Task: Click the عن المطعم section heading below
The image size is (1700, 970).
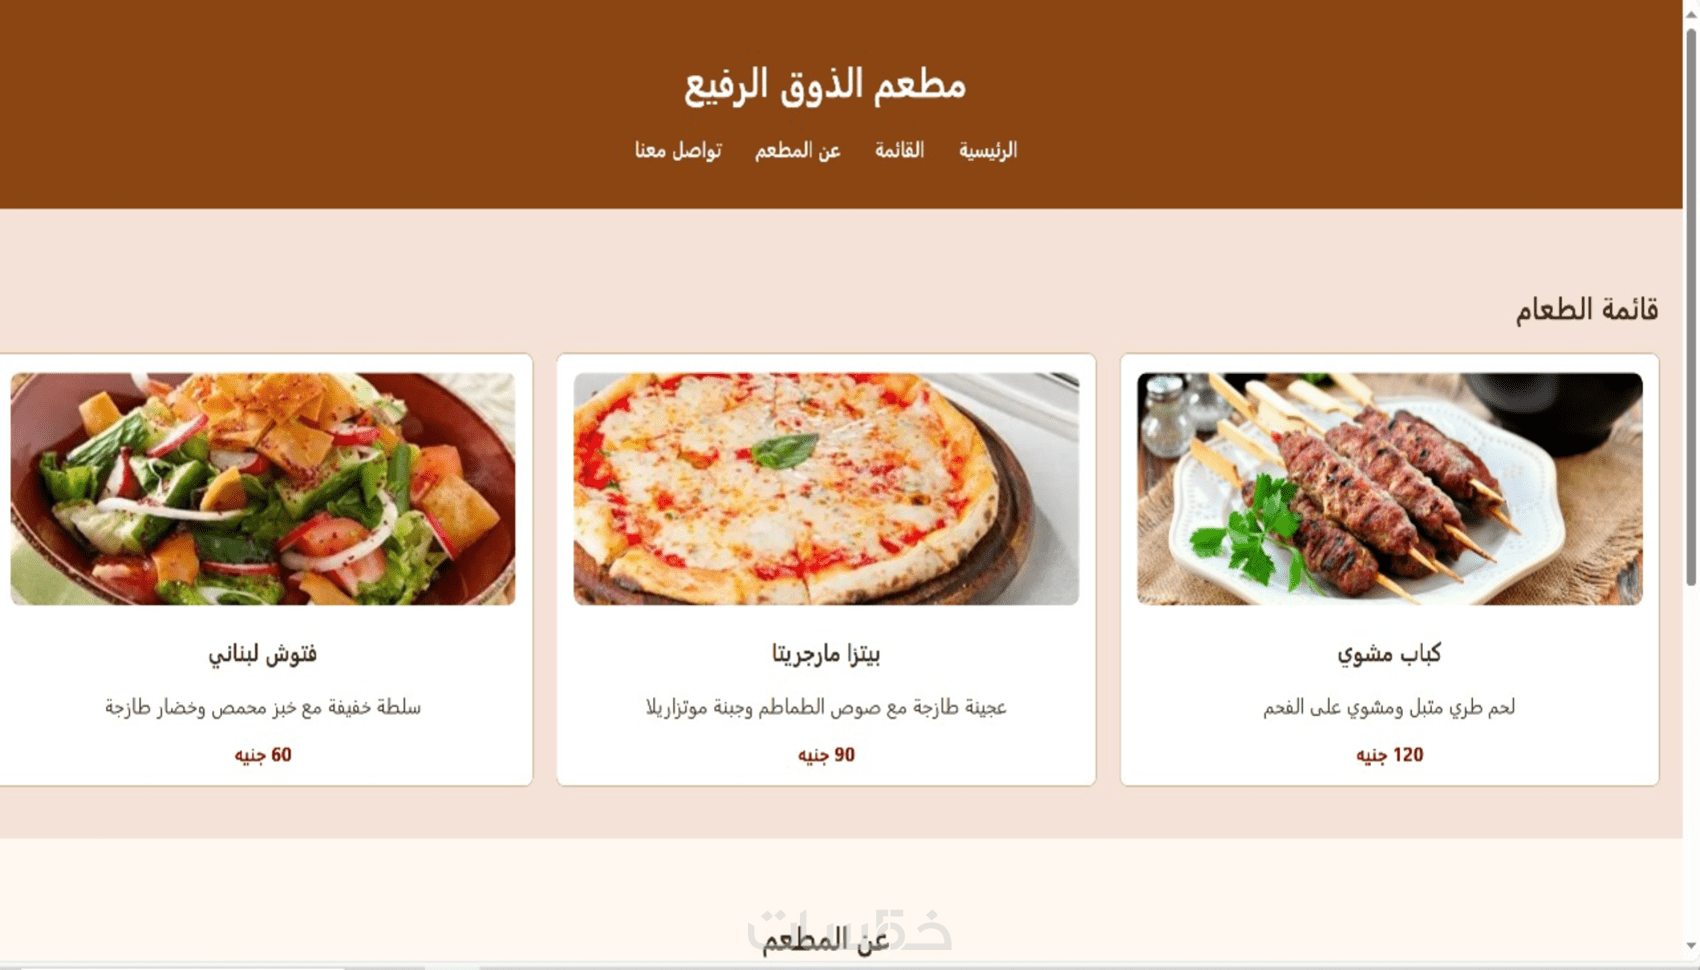Action: [x=826, y=940]
